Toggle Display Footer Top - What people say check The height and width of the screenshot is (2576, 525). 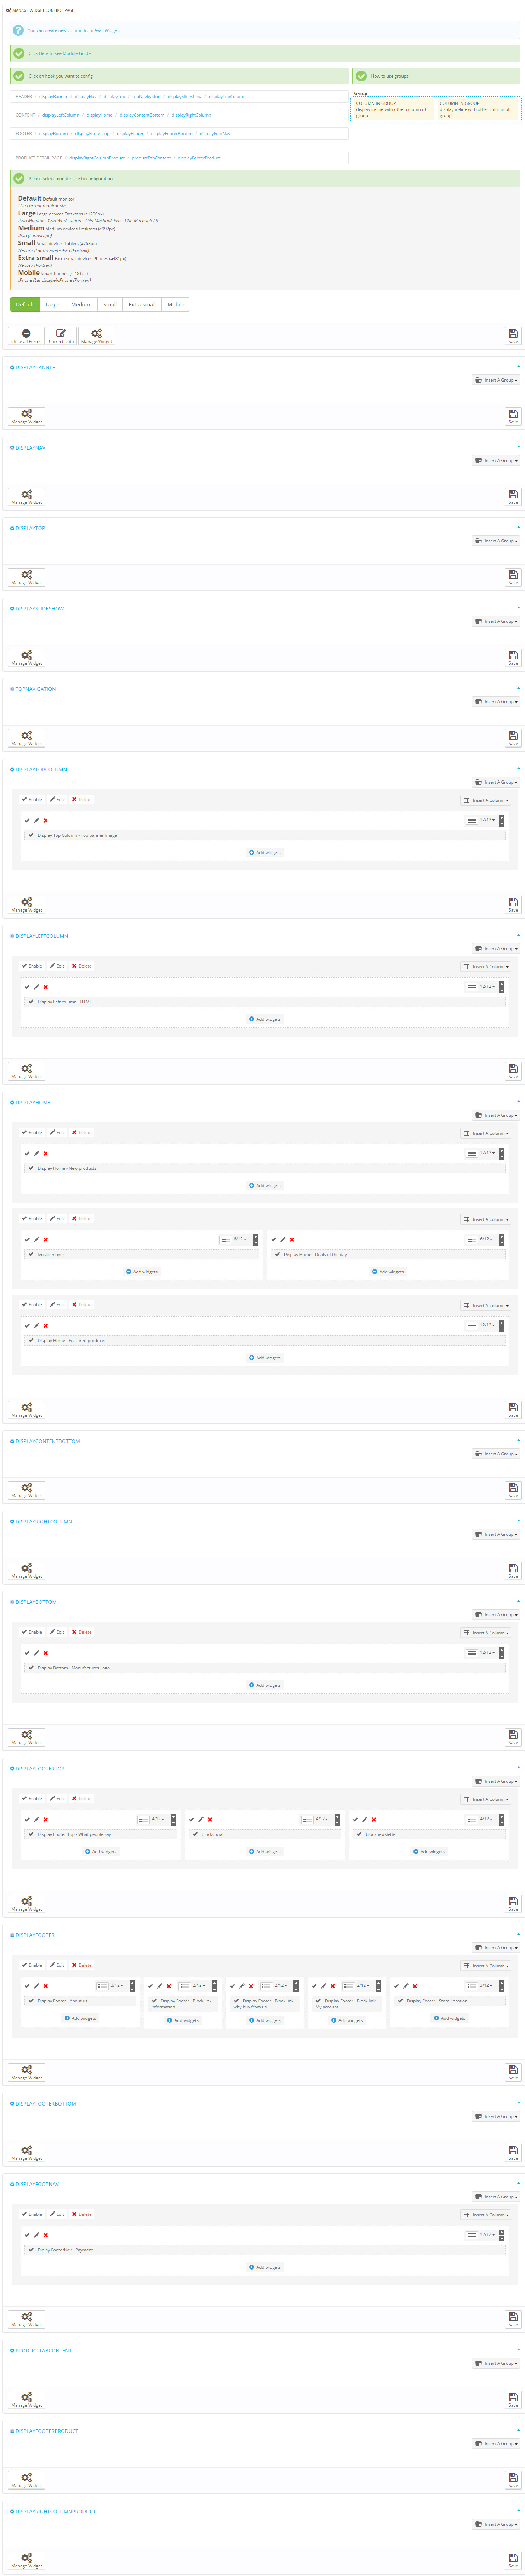31,1834
